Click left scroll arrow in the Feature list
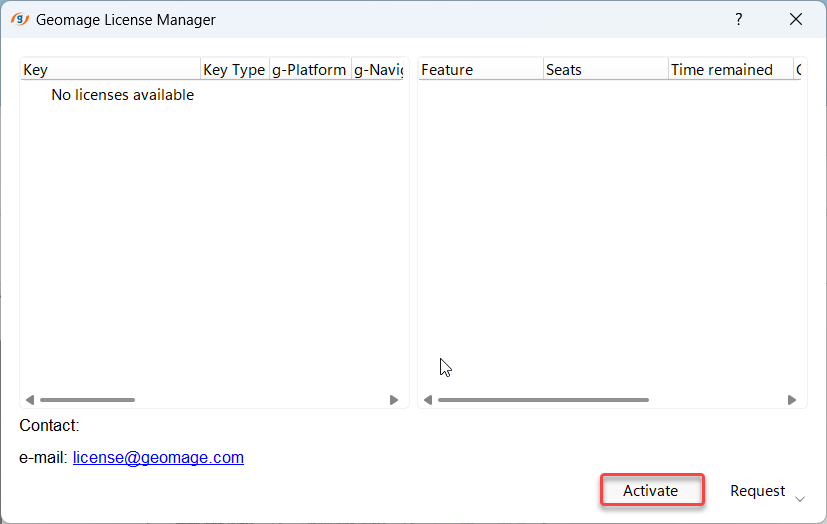This screenshot has height=524, width=827. [428, 400]
